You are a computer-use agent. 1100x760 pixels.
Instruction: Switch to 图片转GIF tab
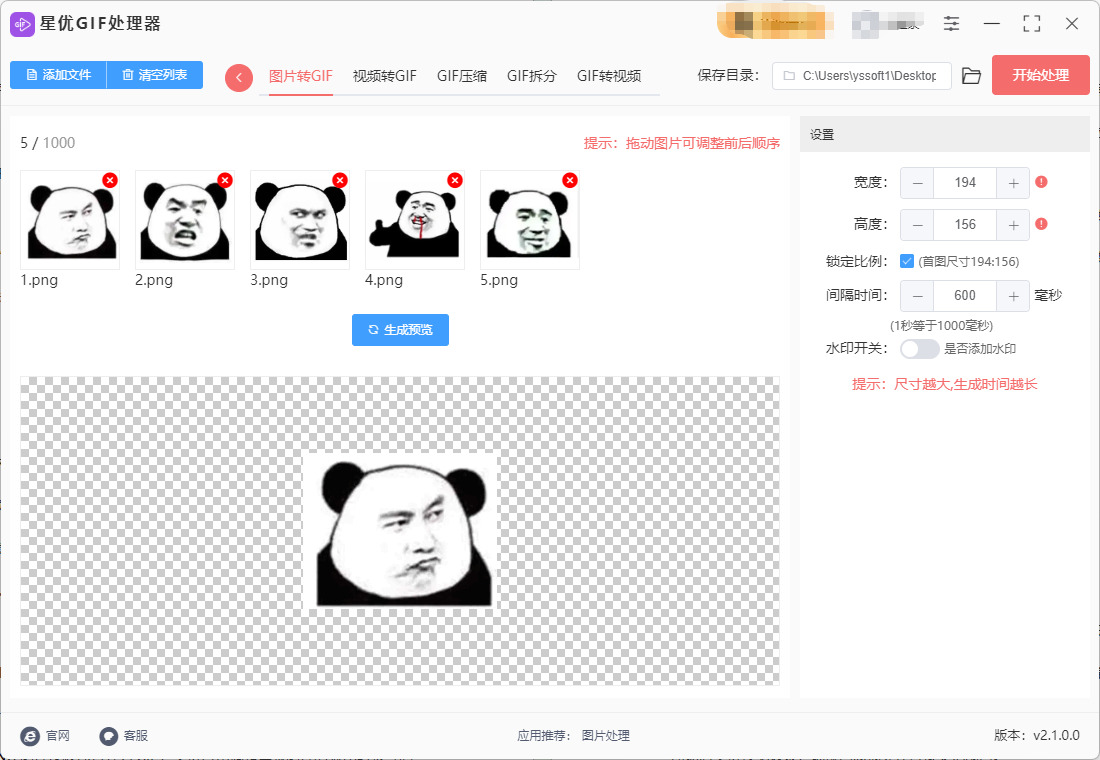click(300, 76)
